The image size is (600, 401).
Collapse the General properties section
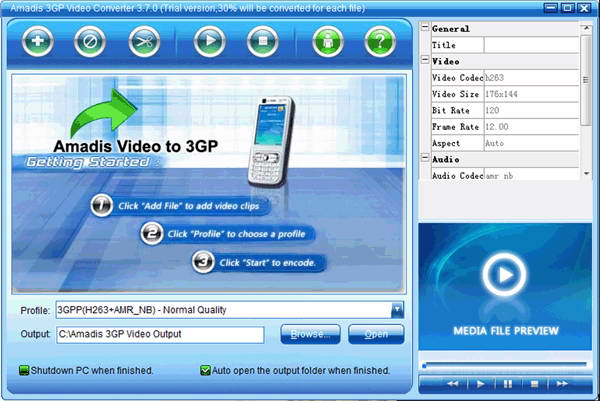pos(425,27)
